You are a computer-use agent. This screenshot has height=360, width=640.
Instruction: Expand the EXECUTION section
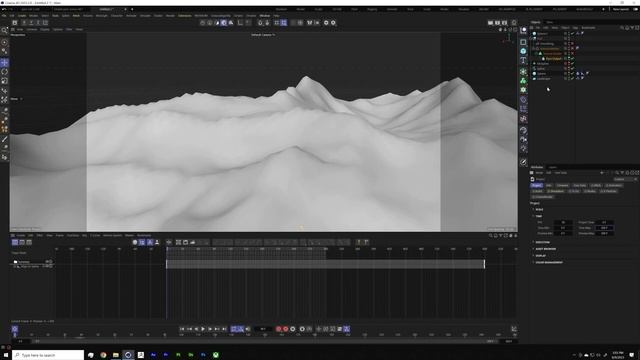click(x=542, y=242)
